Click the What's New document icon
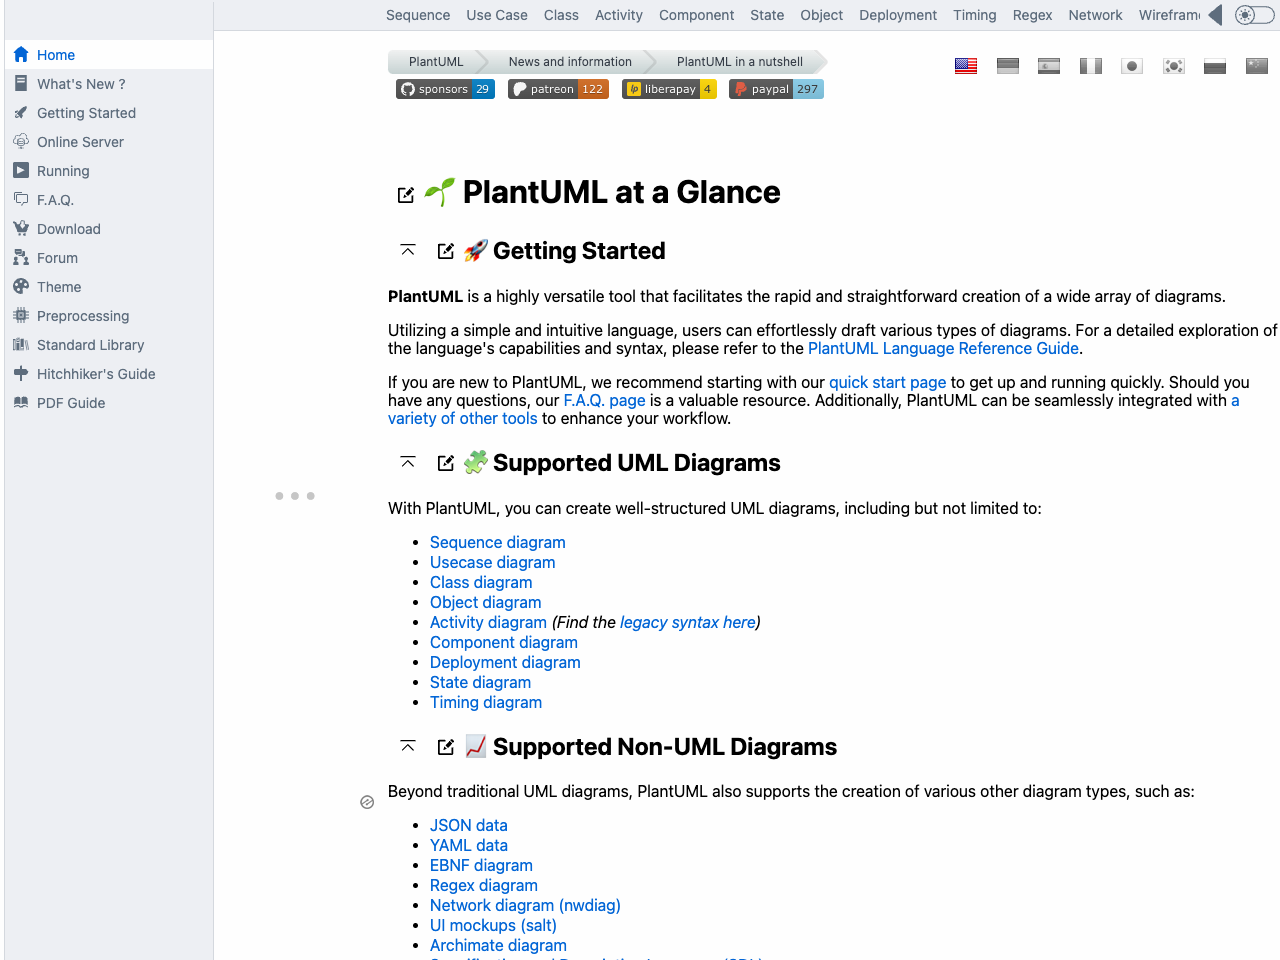This screenshot has width=1280, height=960. point(21,84)
